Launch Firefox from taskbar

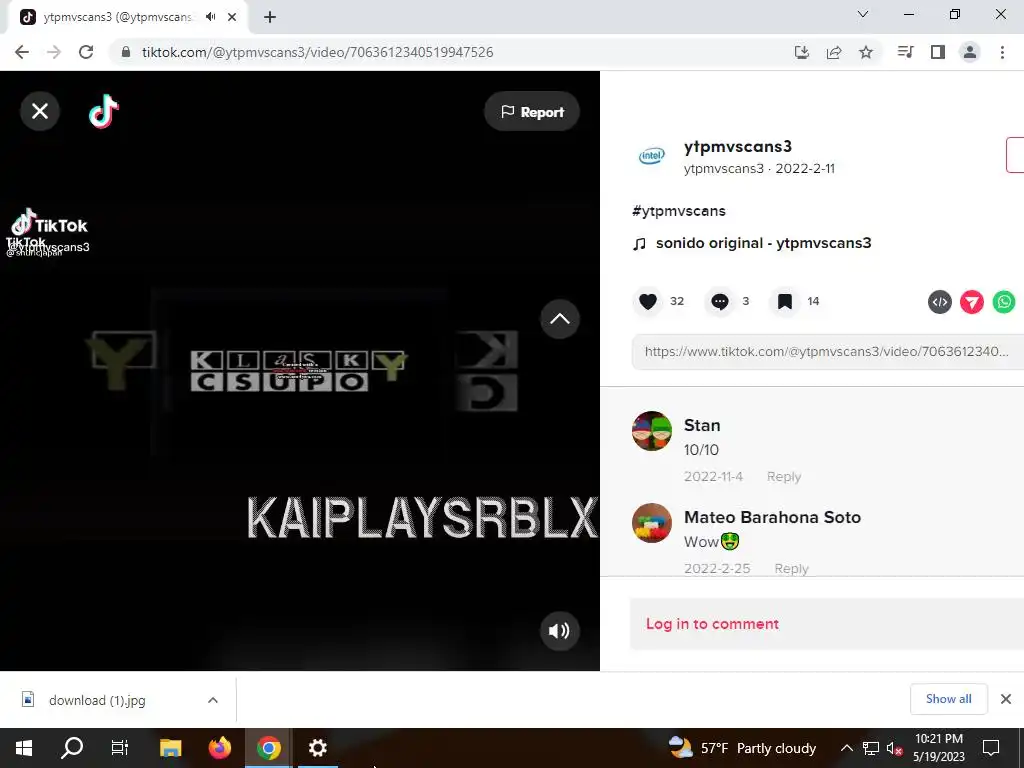coord(219,748)
